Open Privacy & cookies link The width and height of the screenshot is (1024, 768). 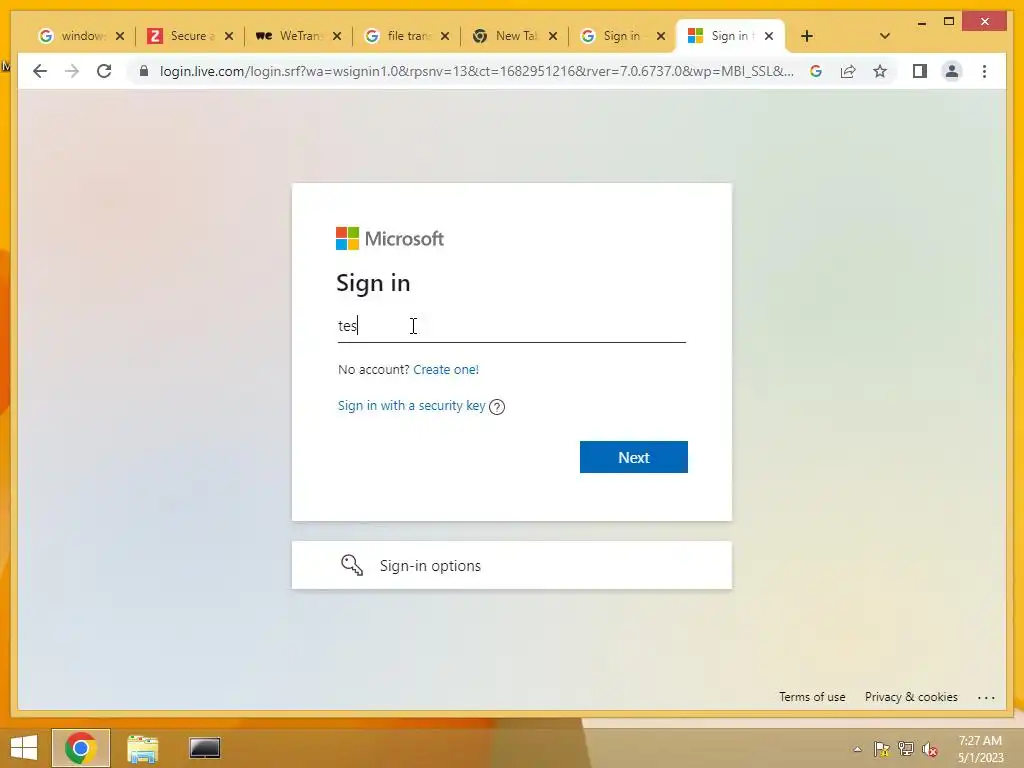point(911,697)
